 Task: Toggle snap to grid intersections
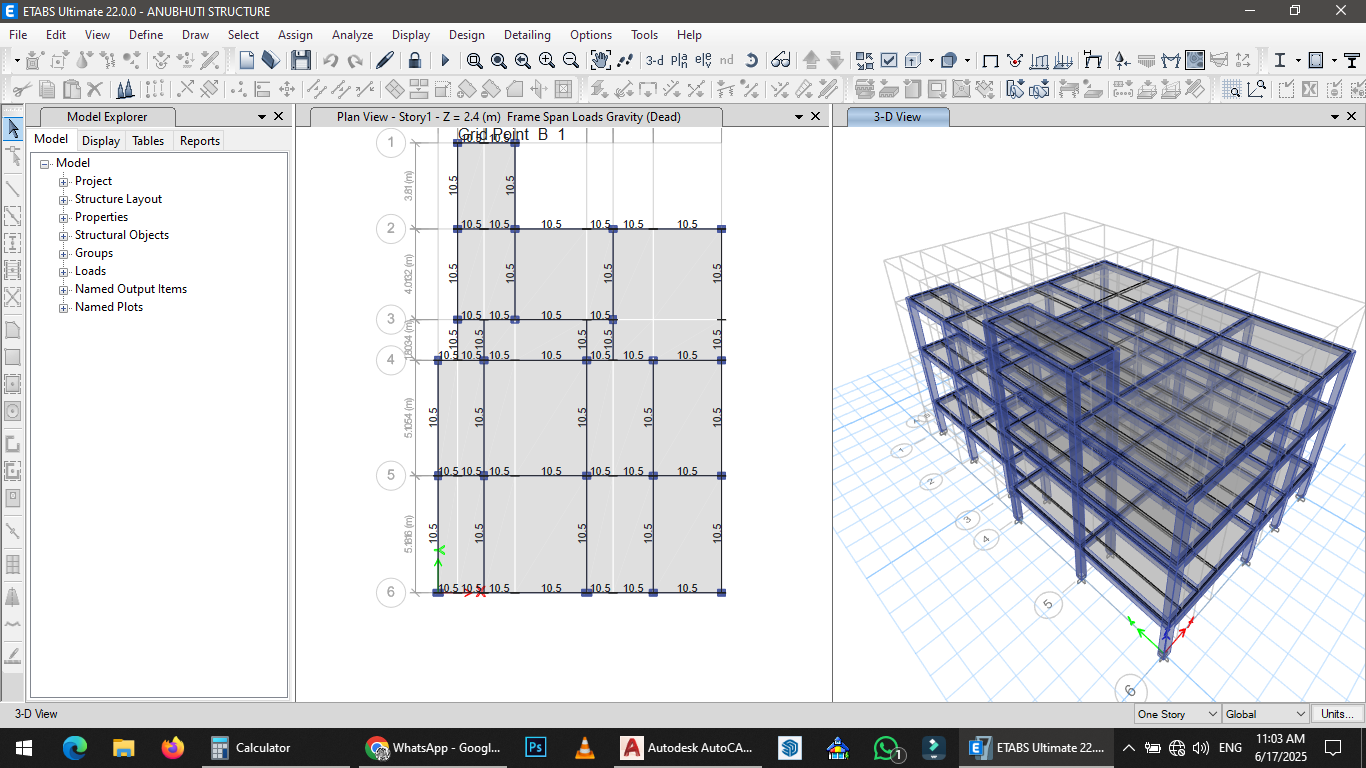click(1232, 89)
